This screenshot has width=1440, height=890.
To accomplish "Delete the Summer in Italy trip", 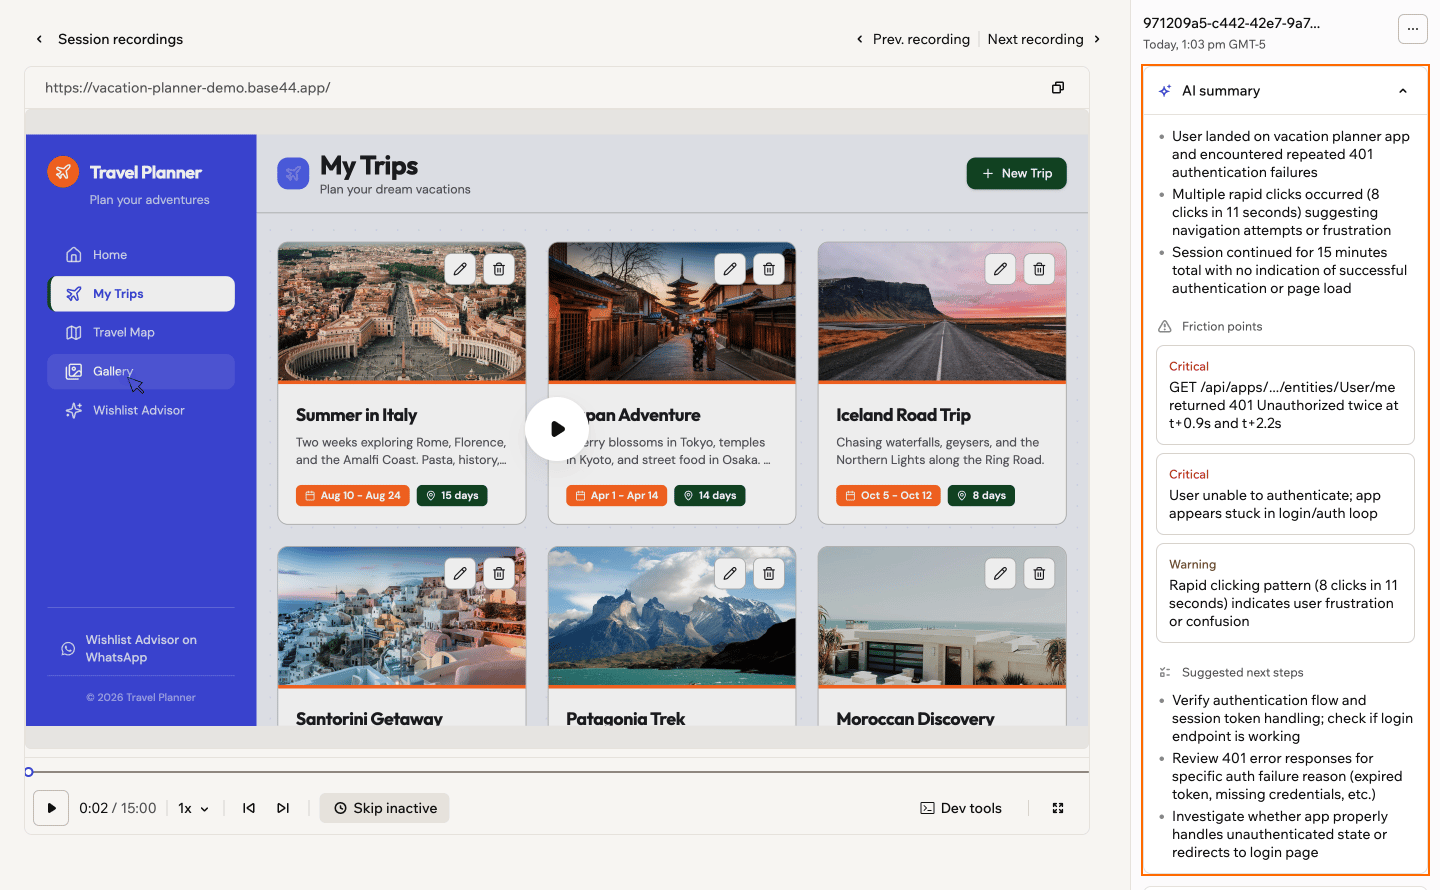I will click(x=499, y=269).
